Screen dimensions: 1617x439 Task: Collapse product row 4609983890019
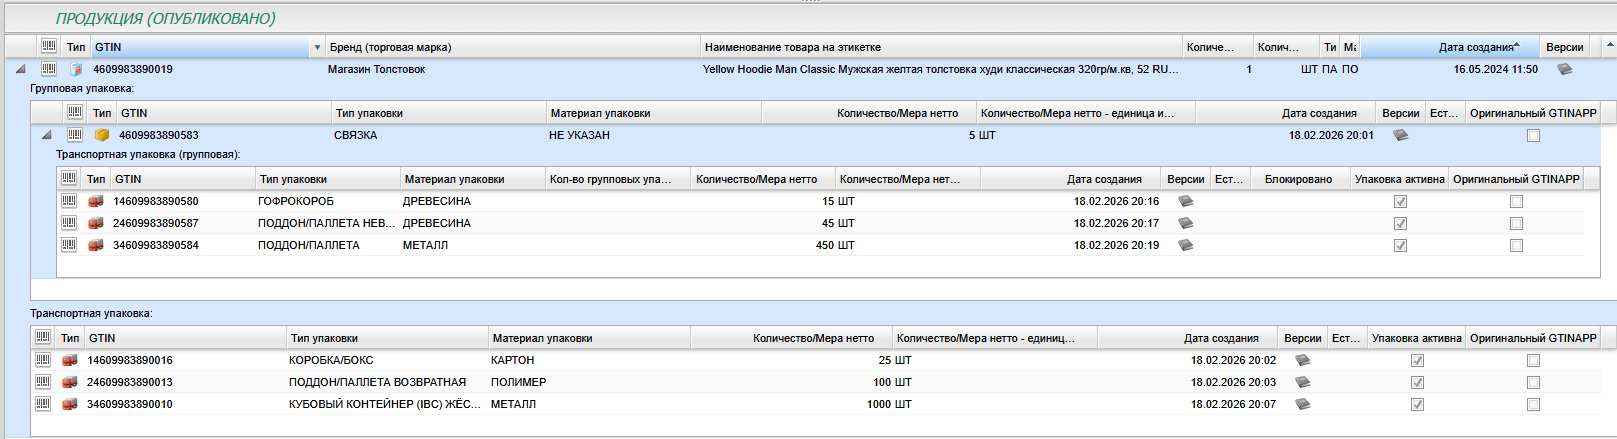click(20, 69)
